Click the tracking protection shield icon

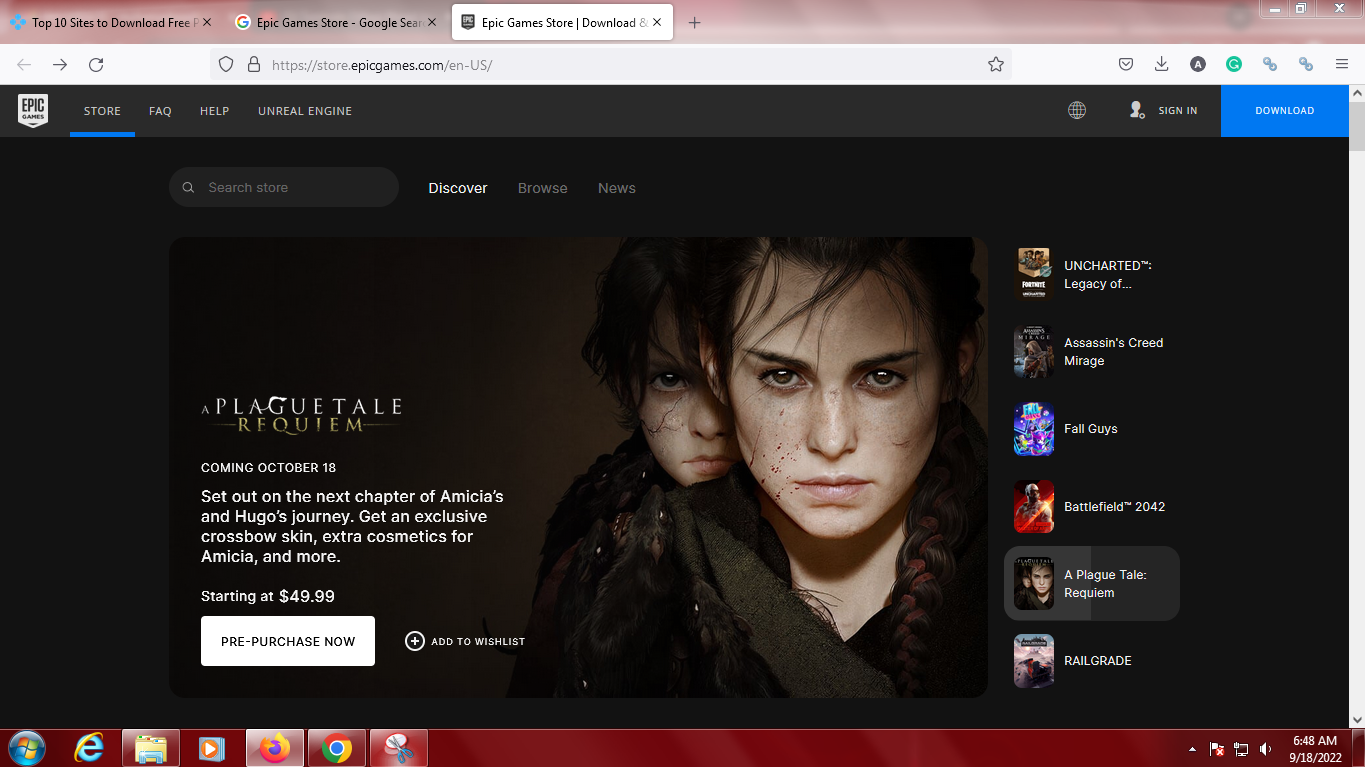click(226, 64)
